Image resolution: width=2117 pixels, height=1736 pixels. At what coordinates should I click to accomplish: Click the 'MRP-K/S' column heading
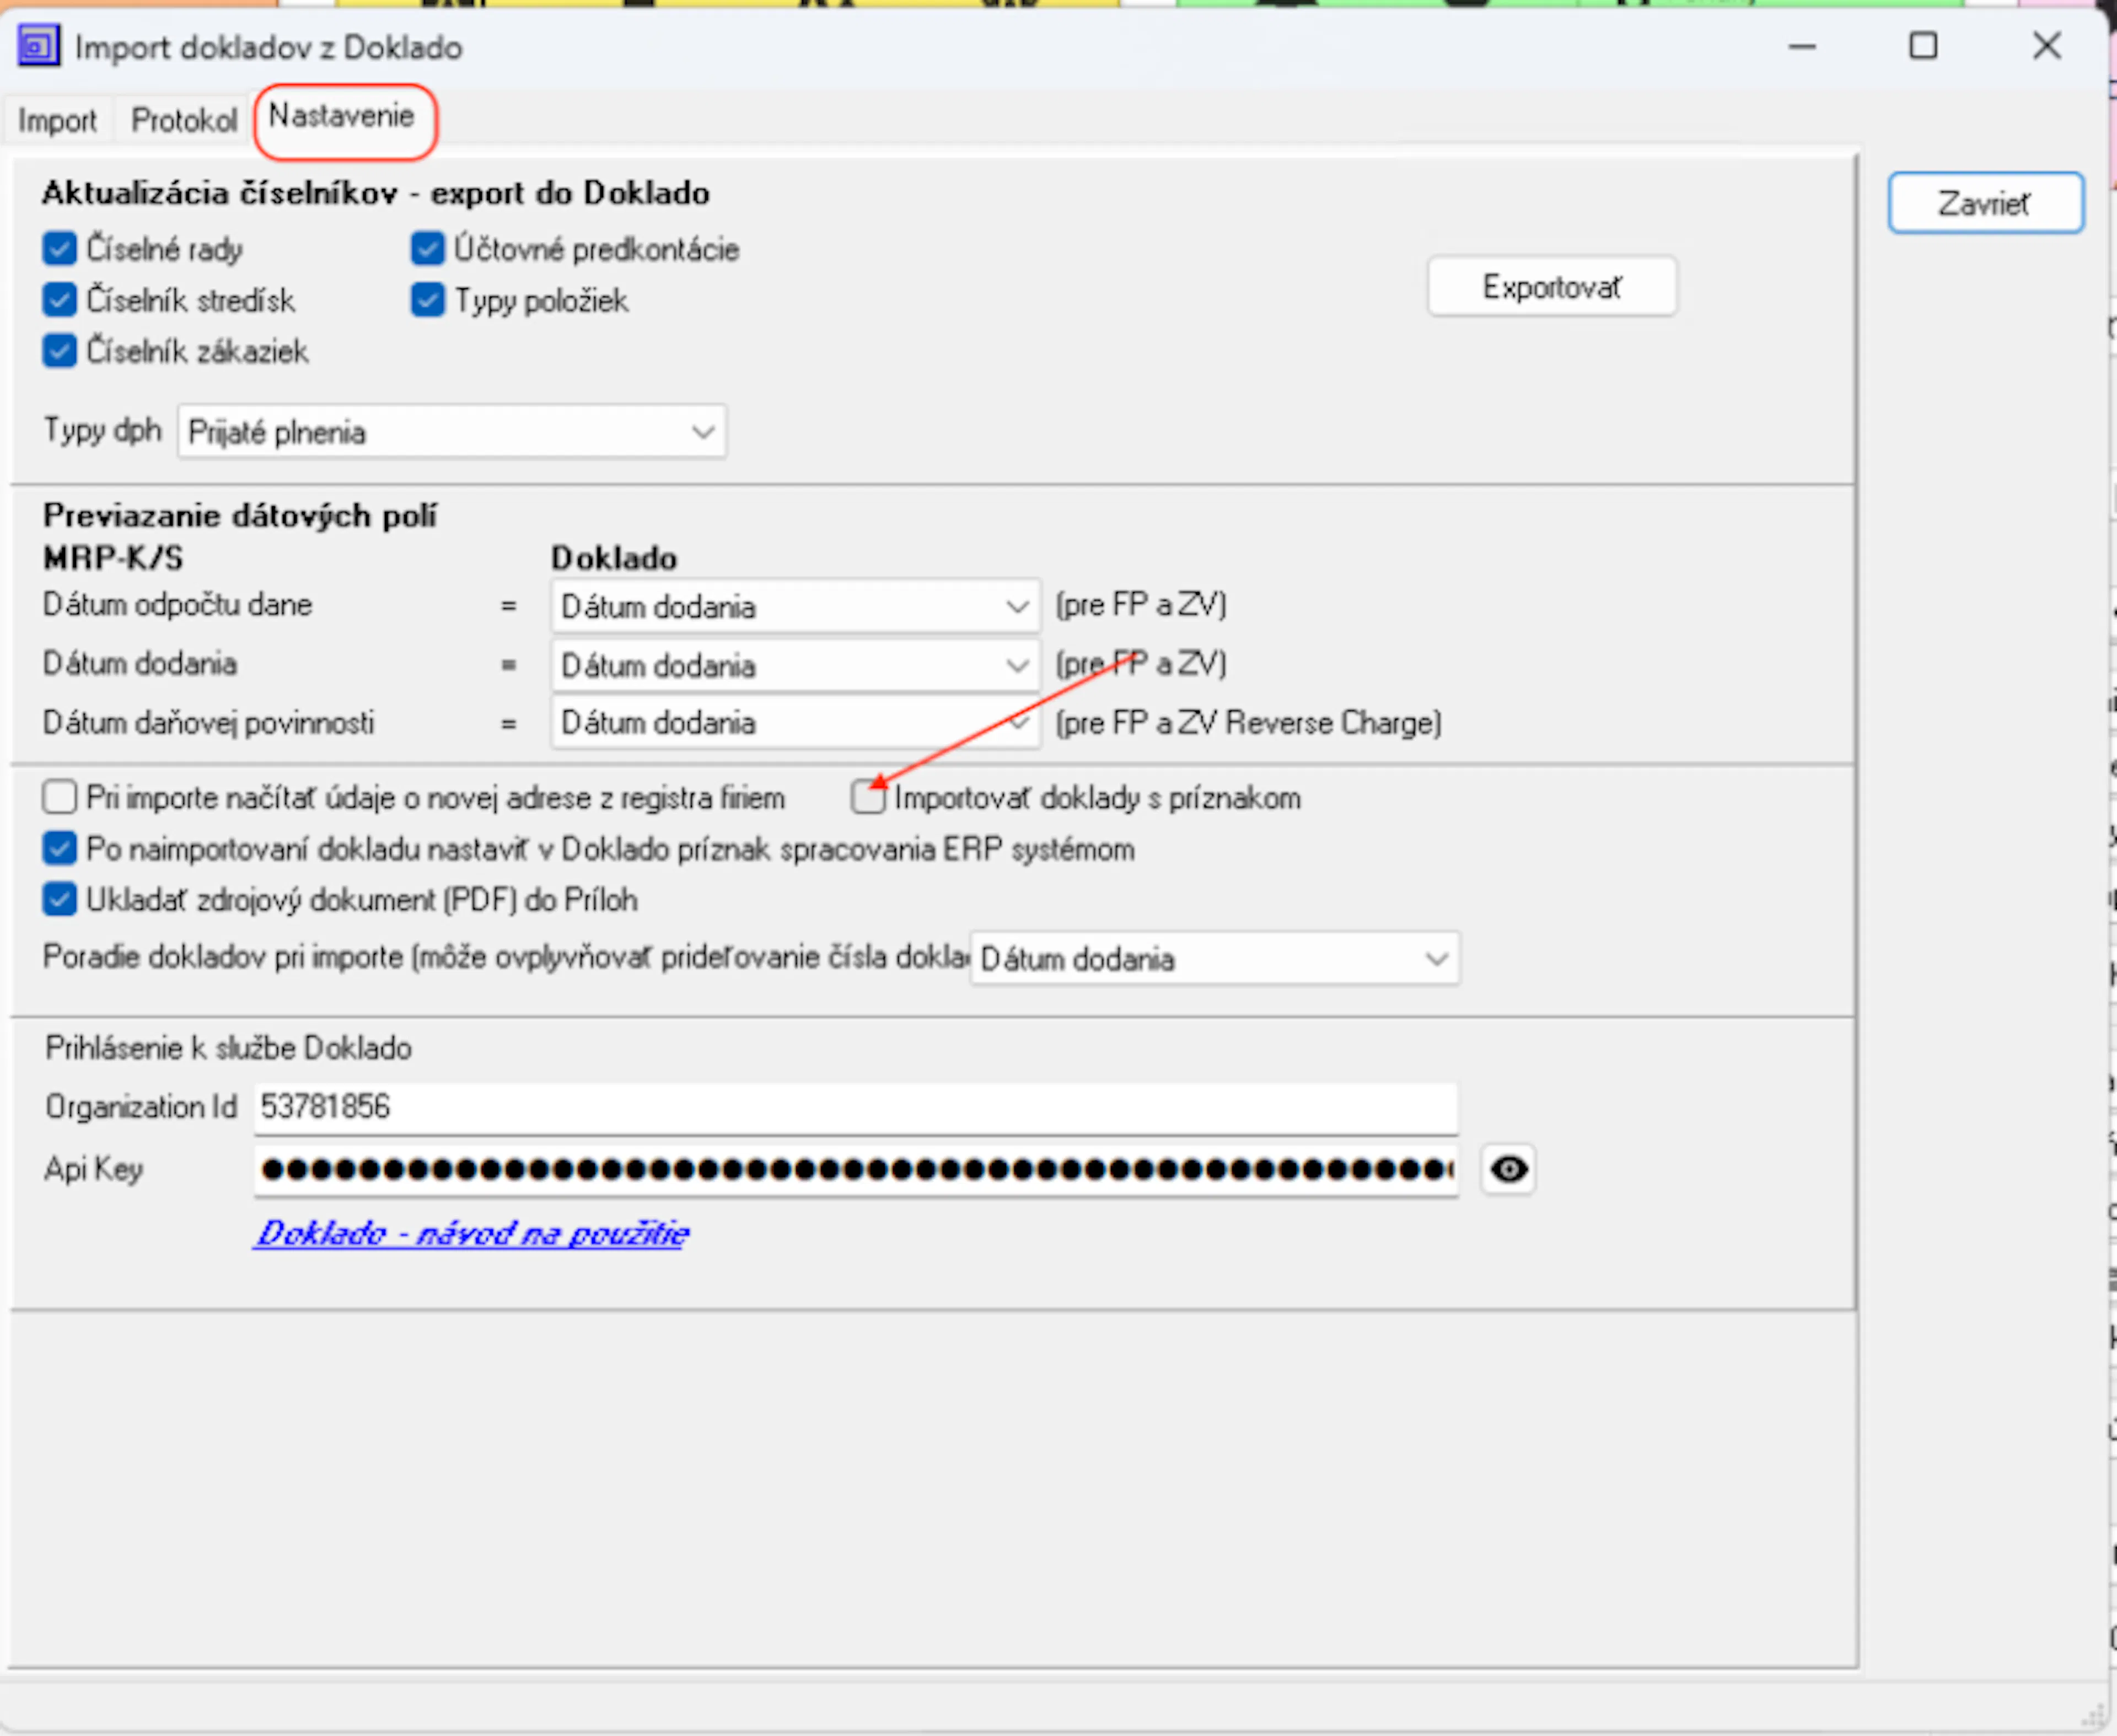pos(113,558)
